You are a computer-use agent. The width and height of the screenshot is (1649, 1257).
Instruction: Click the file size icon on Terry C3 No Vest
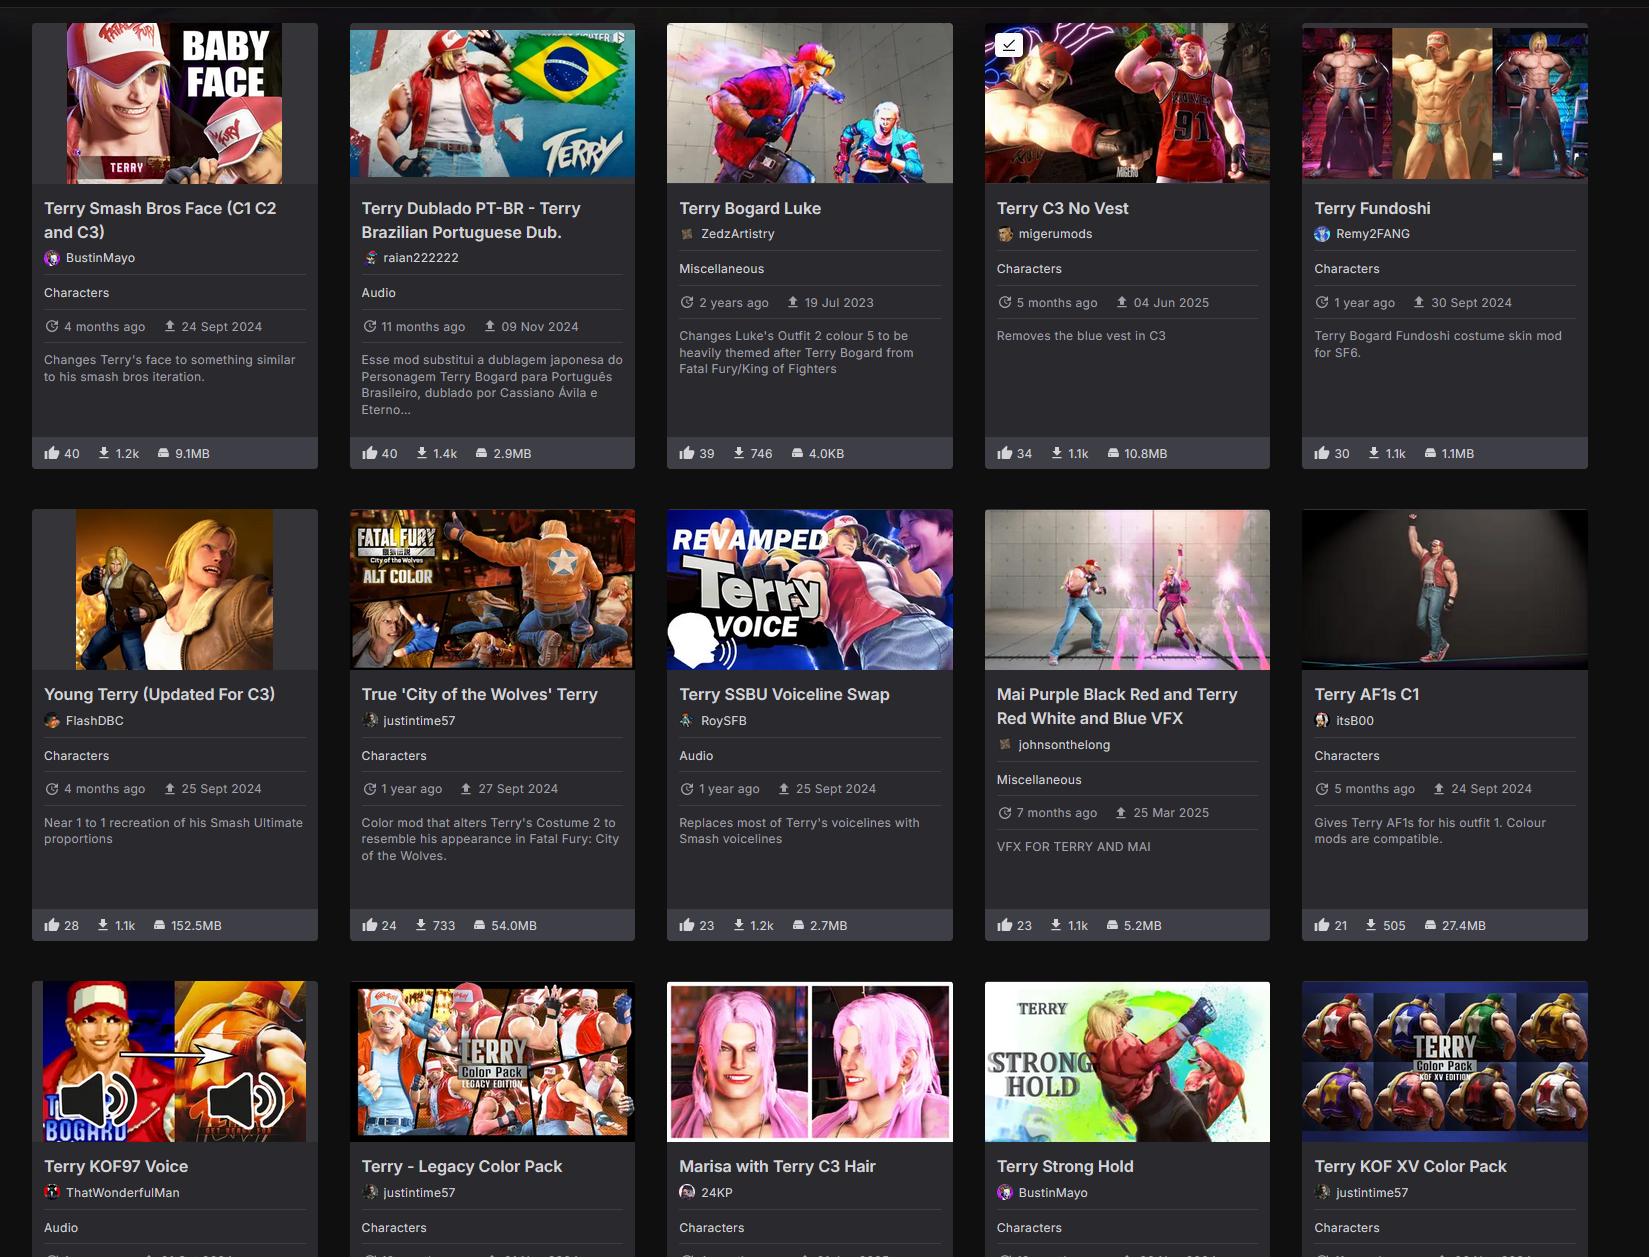1113,453
